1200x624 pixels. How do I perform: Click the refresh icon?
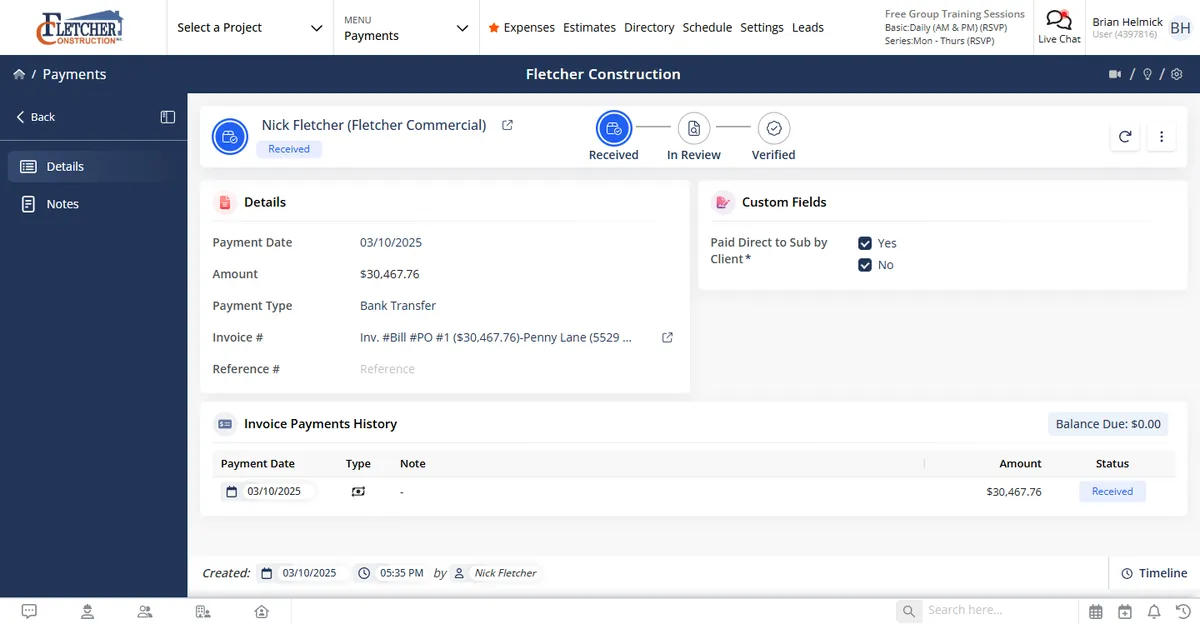click(x=1125, y=137)
